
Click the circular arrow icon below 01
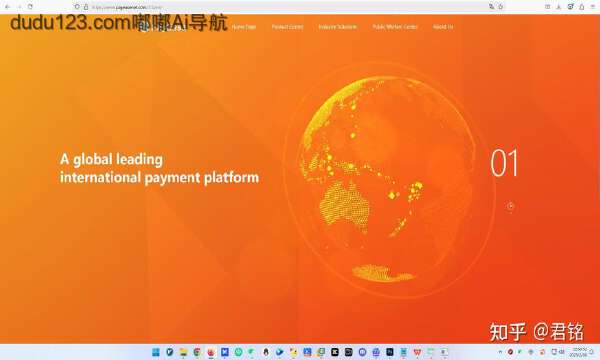click(x=510, y=206)
